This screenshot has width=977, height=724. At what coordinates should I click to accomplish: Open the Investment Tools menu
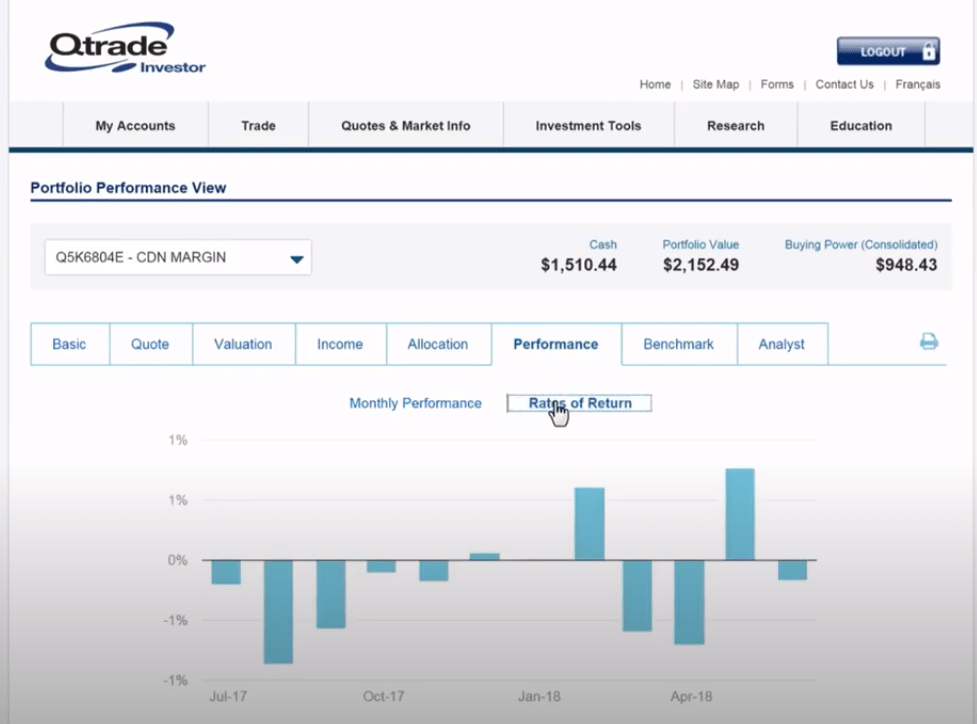click(x=588, y=126)
